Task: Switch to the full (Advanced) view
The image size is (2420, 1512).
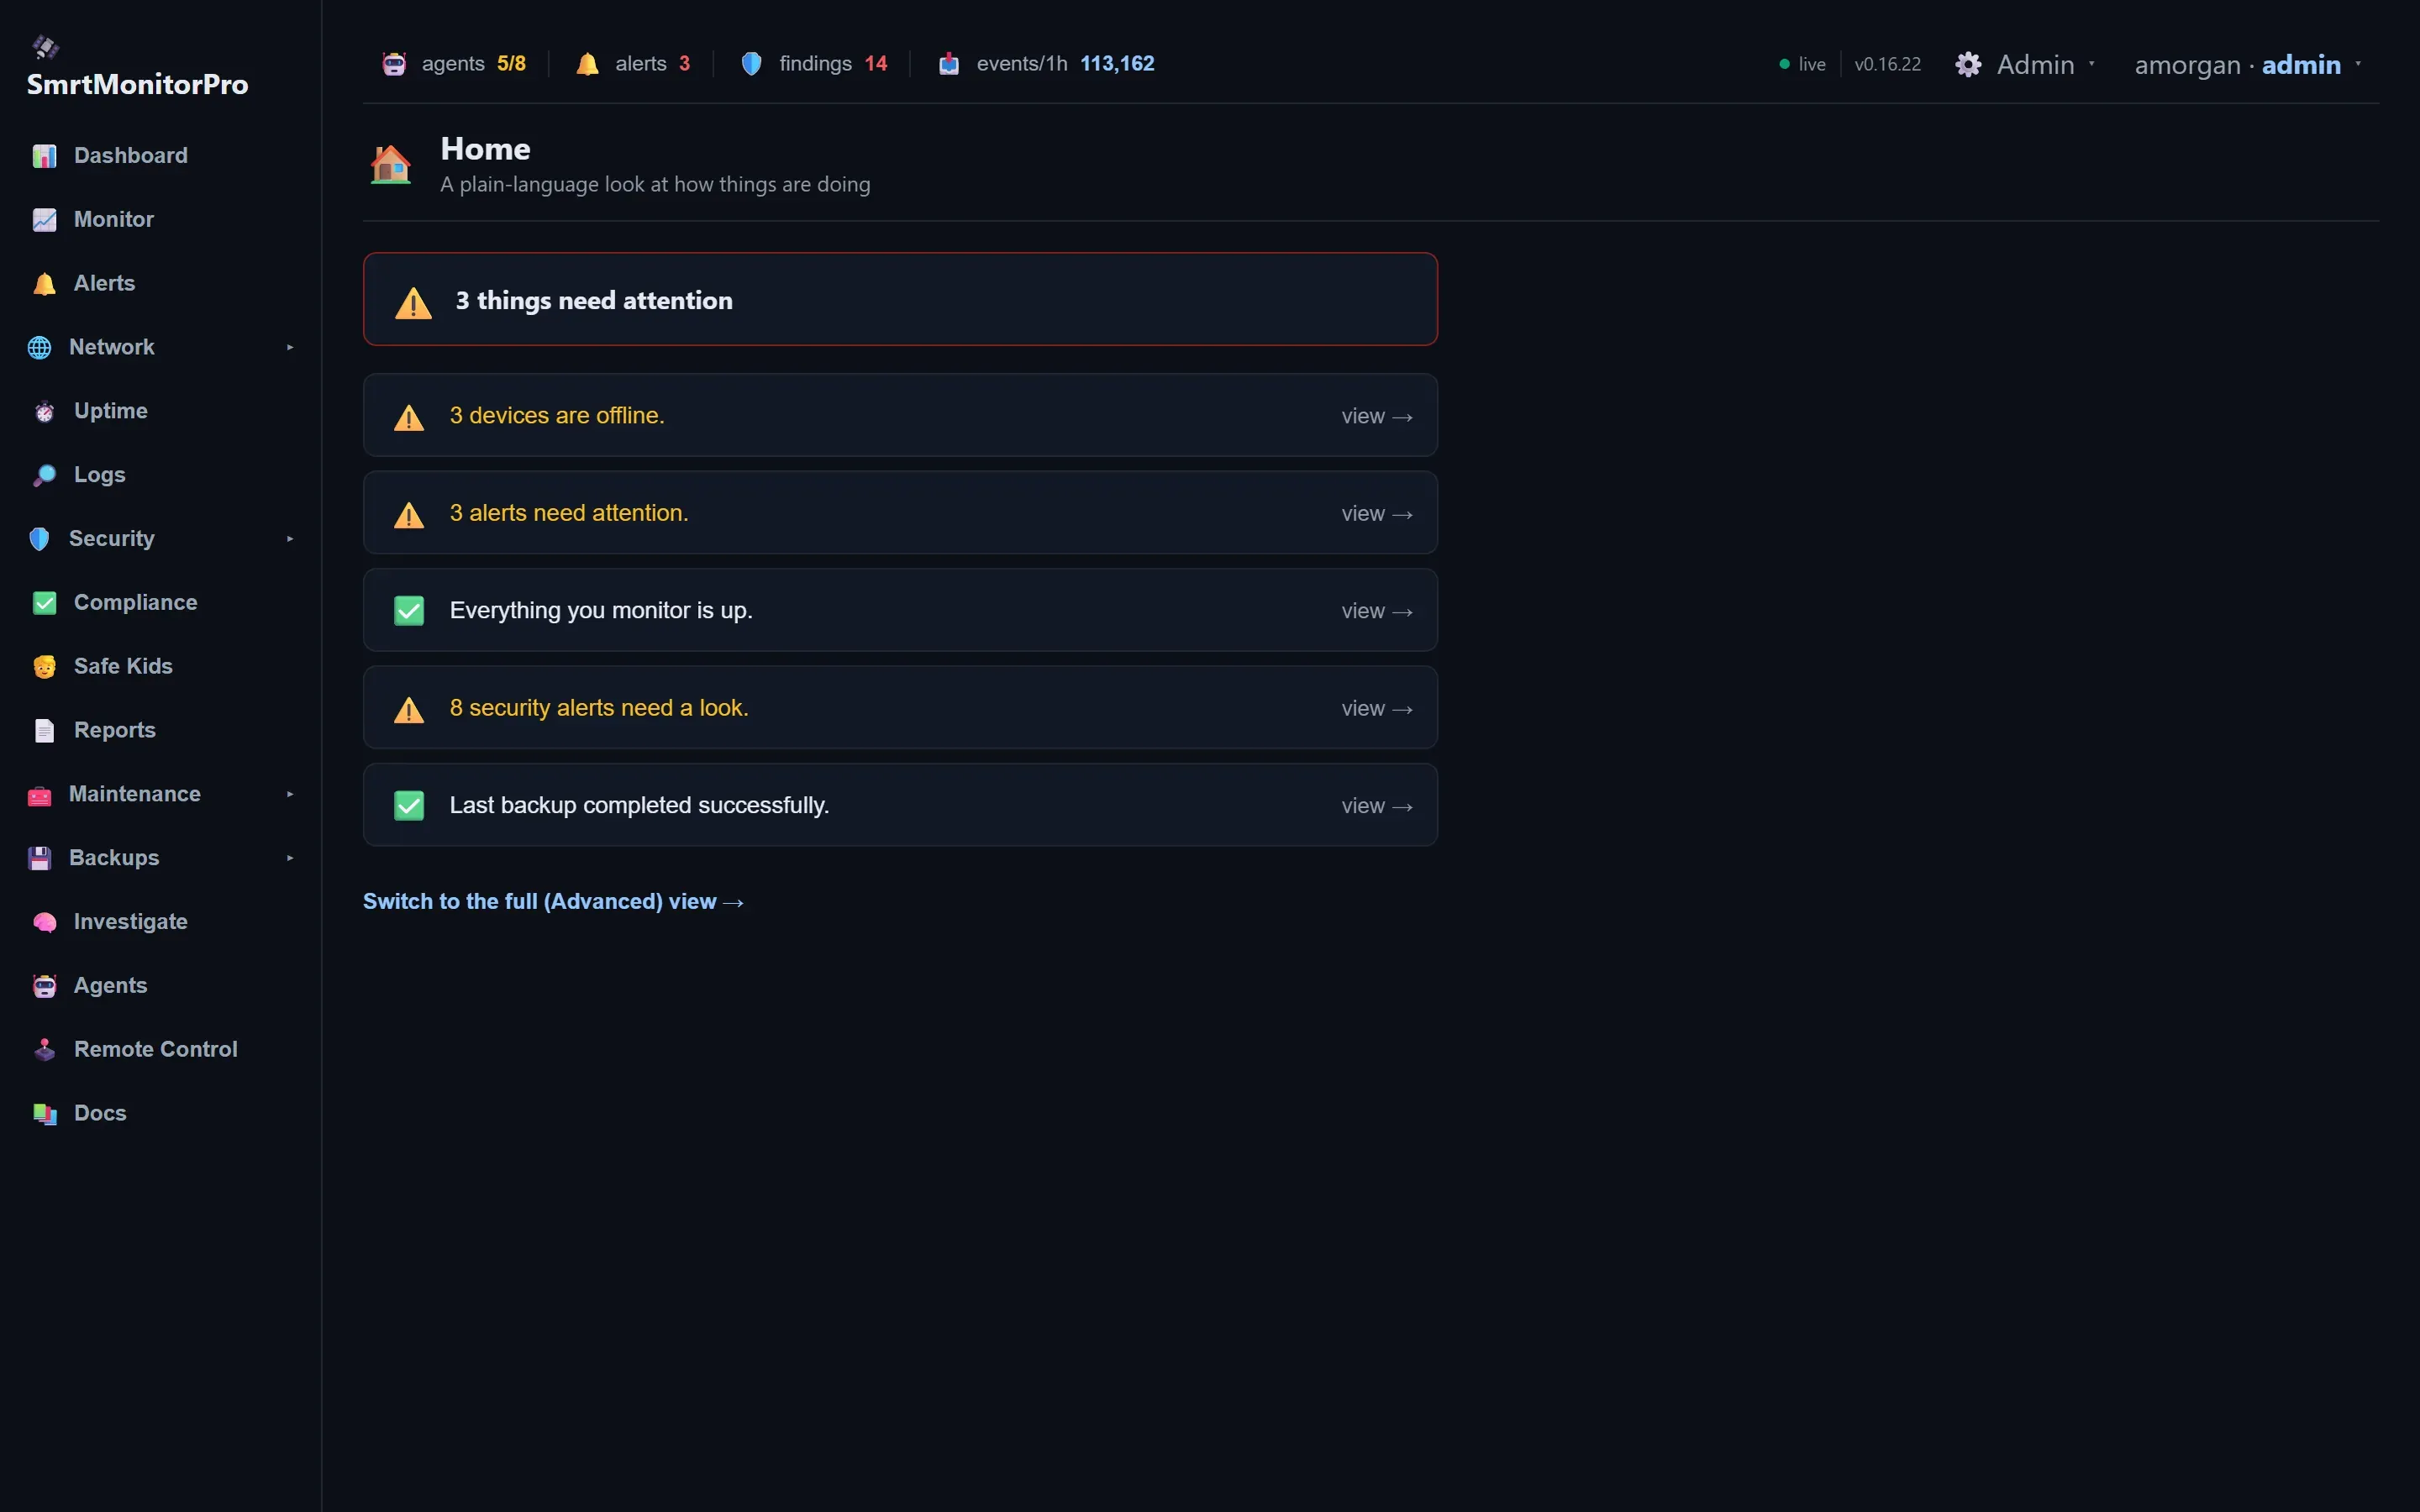Action: [x=553, y=902]
